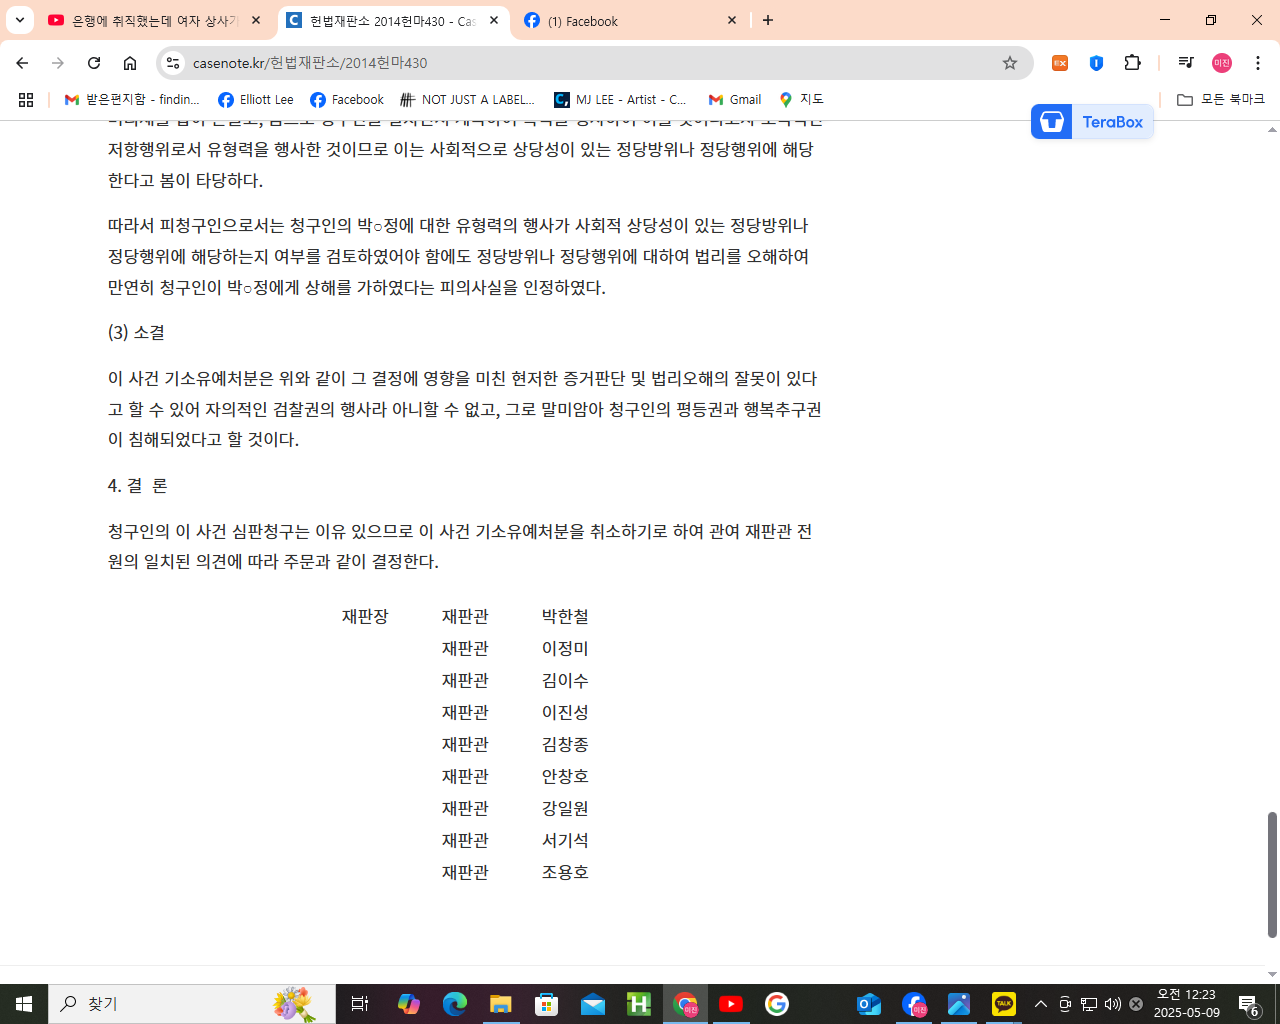The image size is (1280, 1024).
Task: Bookmark this page with the star icon
Action: [x=1010, y=63]
